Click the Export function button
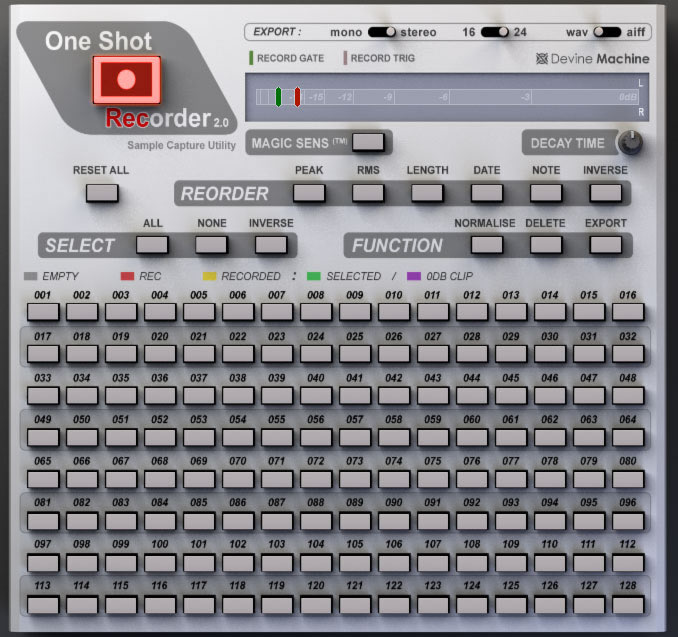 point(606,245)
